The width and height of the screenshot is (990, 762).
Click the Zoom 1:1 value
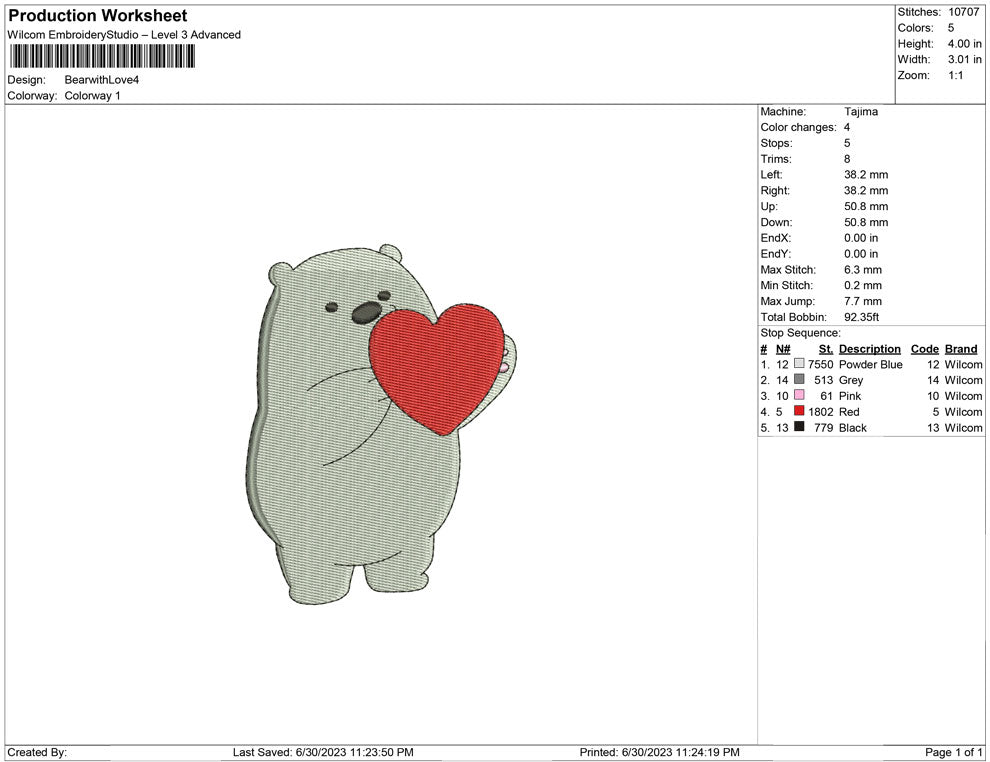pyautogui.click(x=955, y=76)
